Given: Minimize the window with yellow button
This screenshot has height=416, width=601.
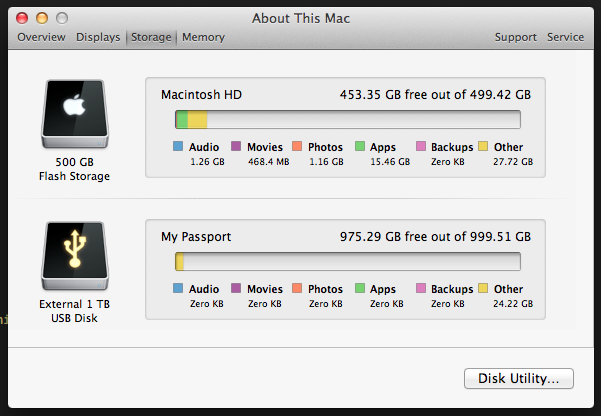Looking at the screenshot, I should click(x=42, y=18).
